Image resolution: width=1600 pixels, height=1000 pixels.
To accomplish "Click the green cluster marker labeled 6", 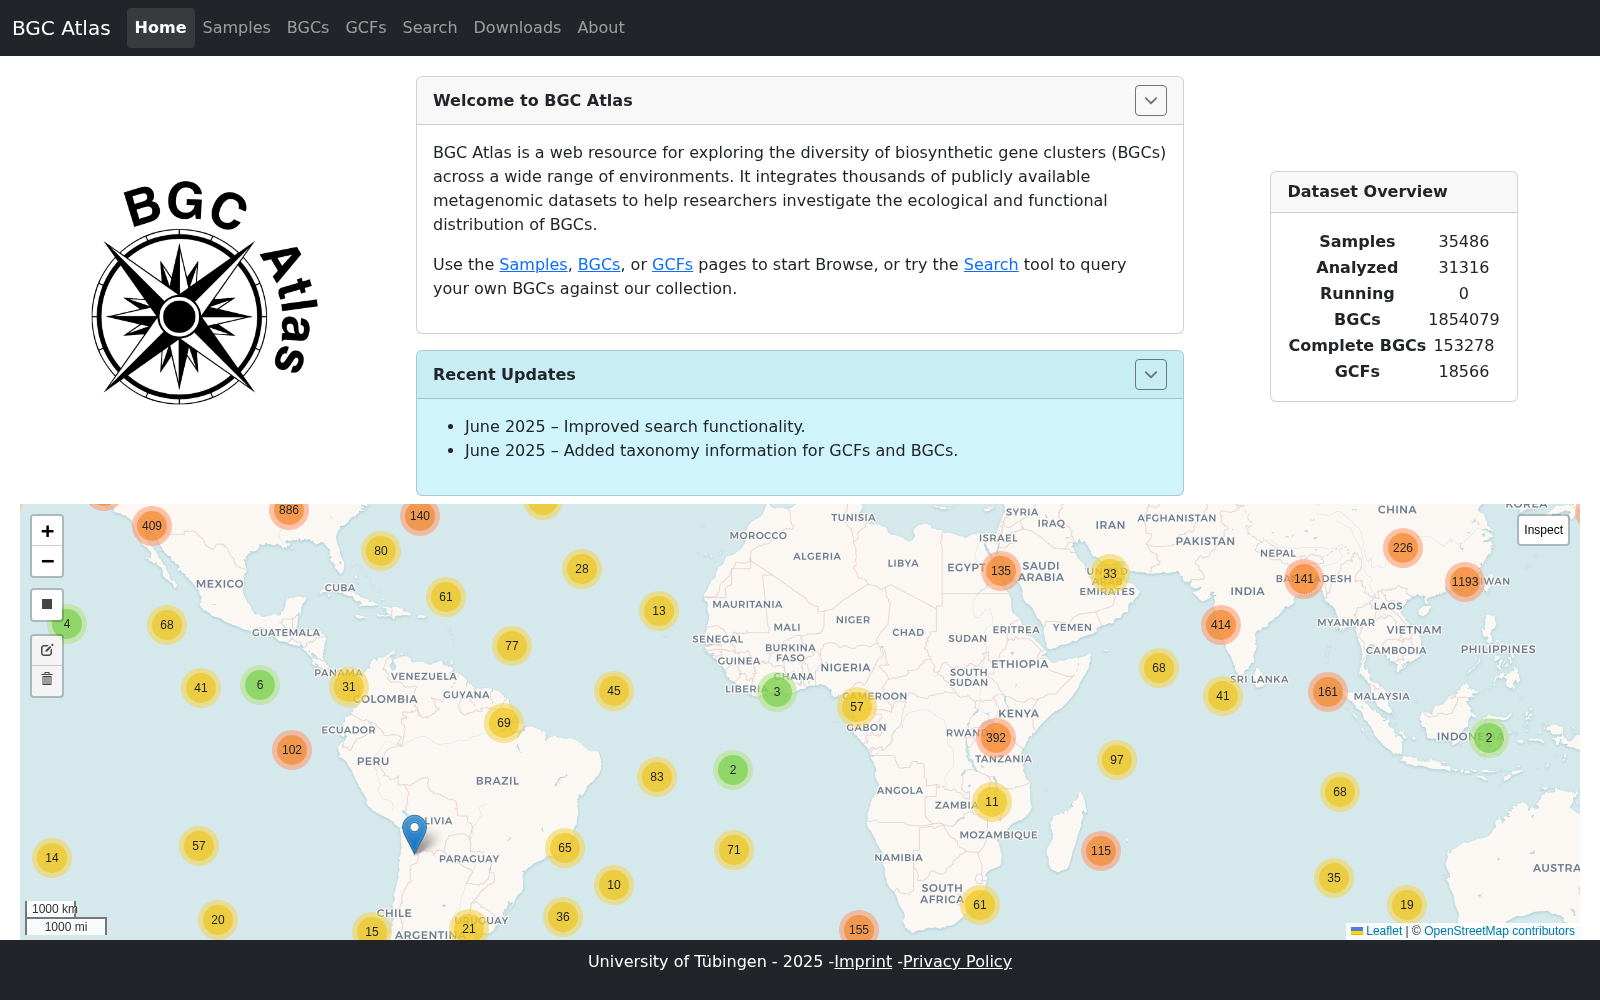I will tap(260, 685).
